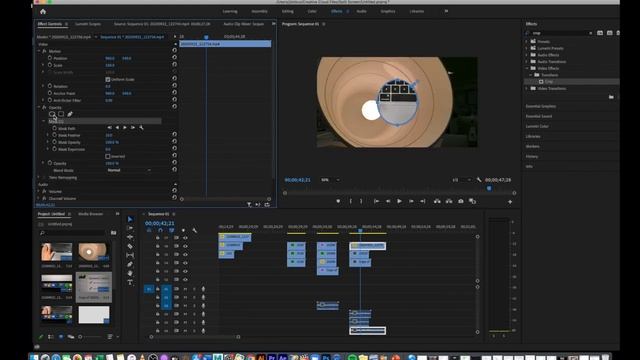Select the Pen tool in Tools panel
640x360 pixels.
130,264
